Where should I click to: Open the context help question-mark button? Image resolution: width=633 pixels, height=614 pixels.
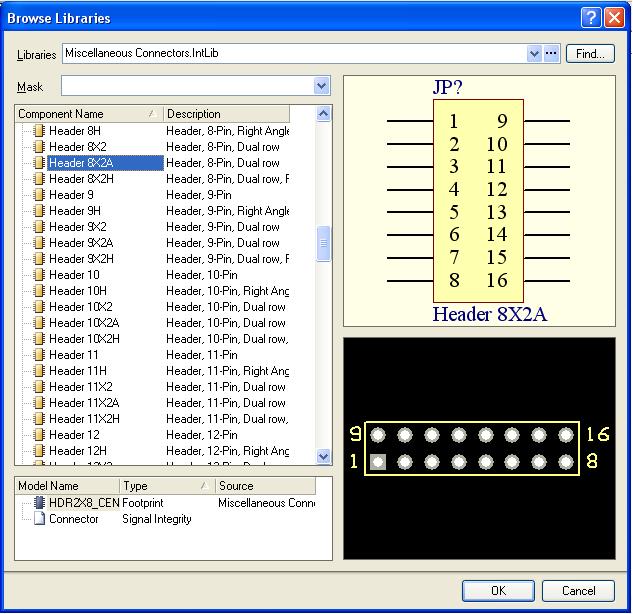[x=591, y=18]
